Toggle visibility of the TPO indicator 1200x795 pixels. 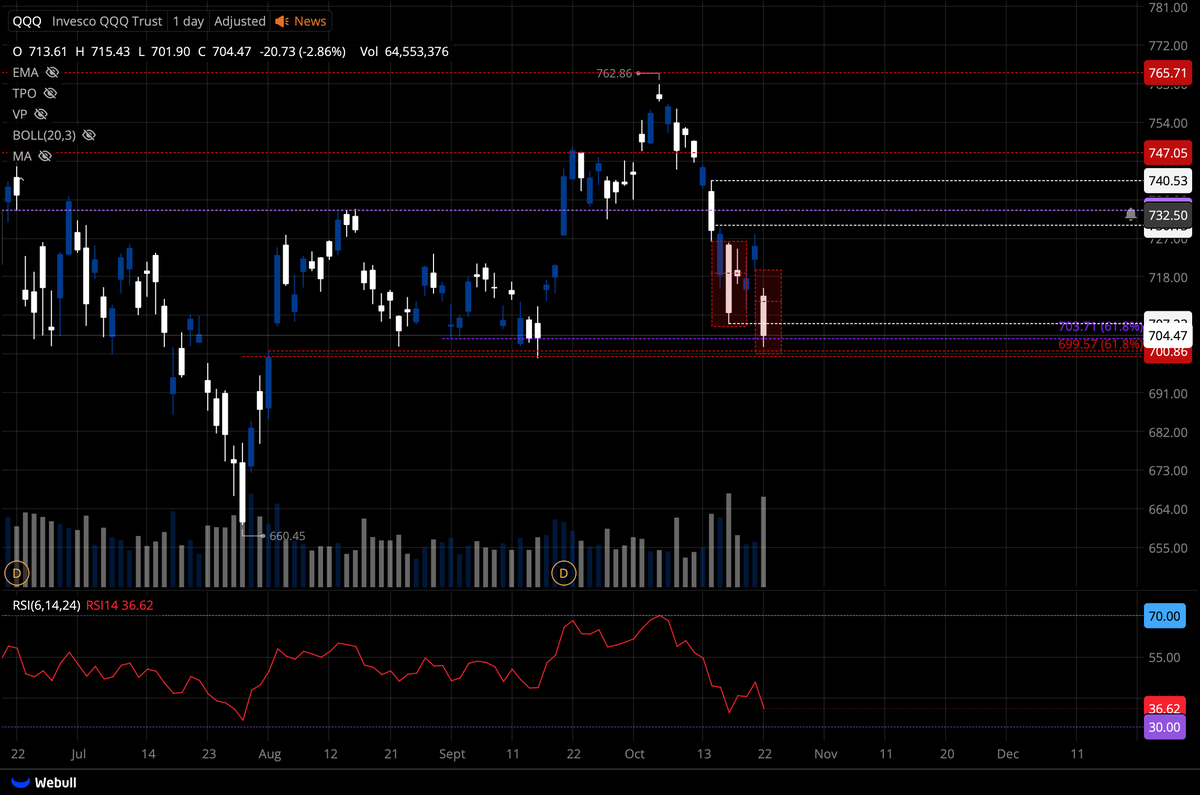point(50,93)
